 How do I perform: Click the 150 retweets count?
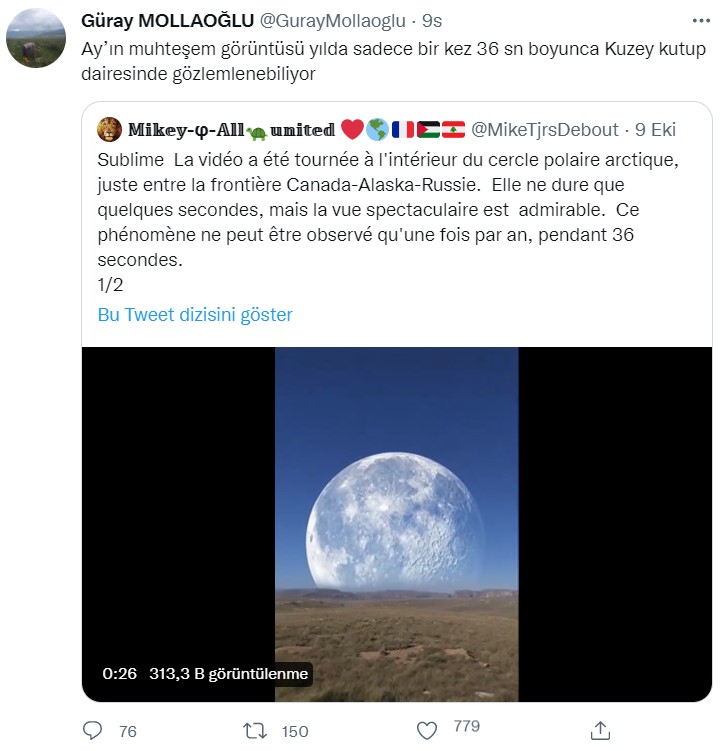click(x=295, y=731)
